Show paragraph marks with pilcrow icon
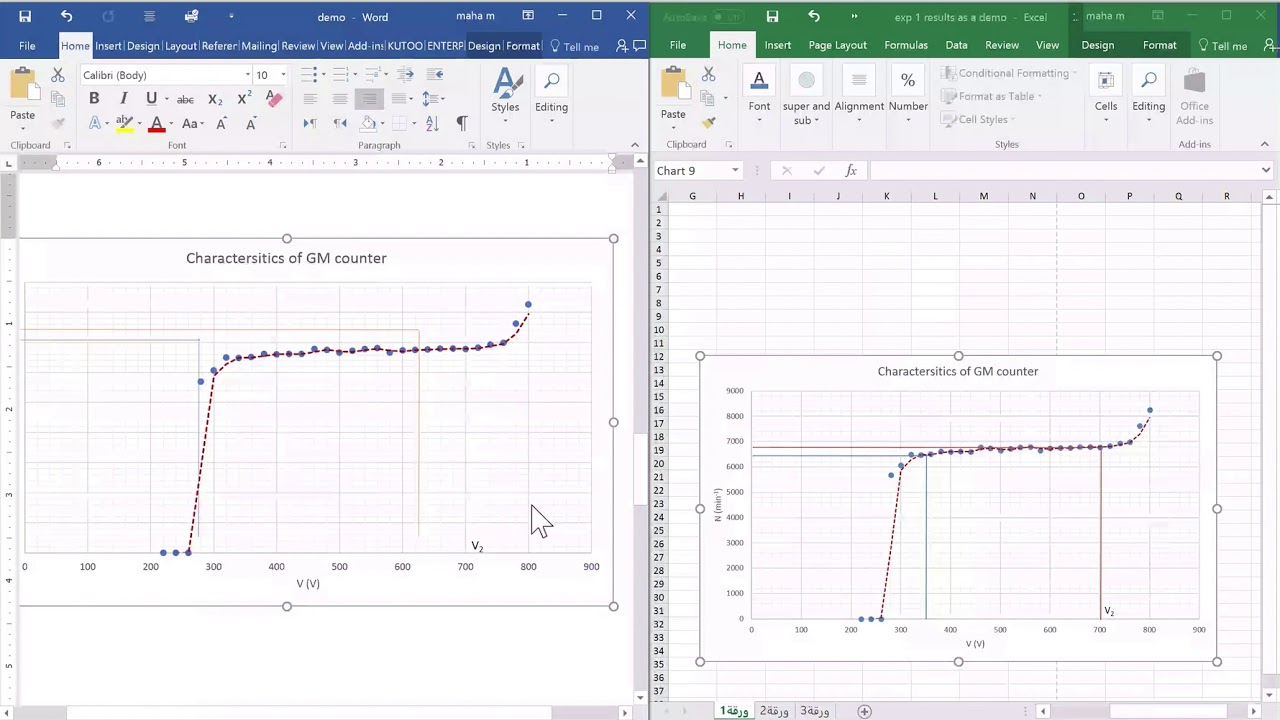 [x=461, y=123]
